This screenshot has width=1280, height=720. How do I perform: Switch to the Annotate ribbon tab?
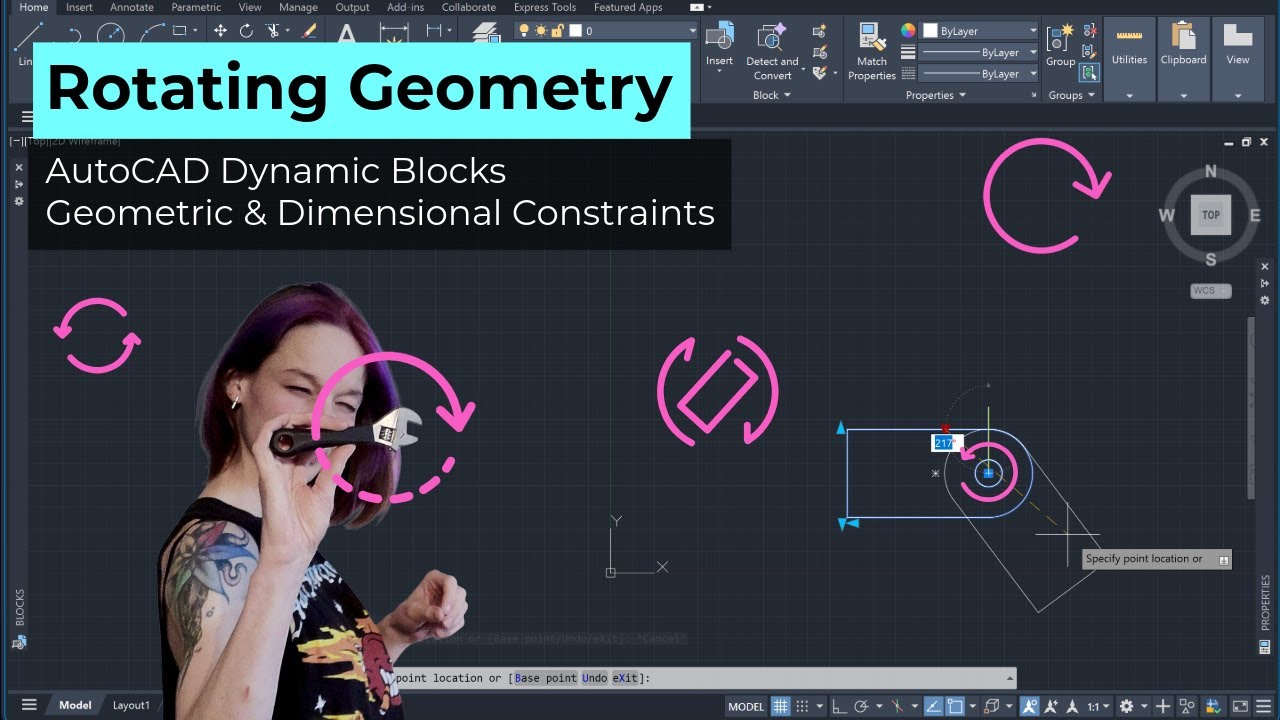click(132, 7)
